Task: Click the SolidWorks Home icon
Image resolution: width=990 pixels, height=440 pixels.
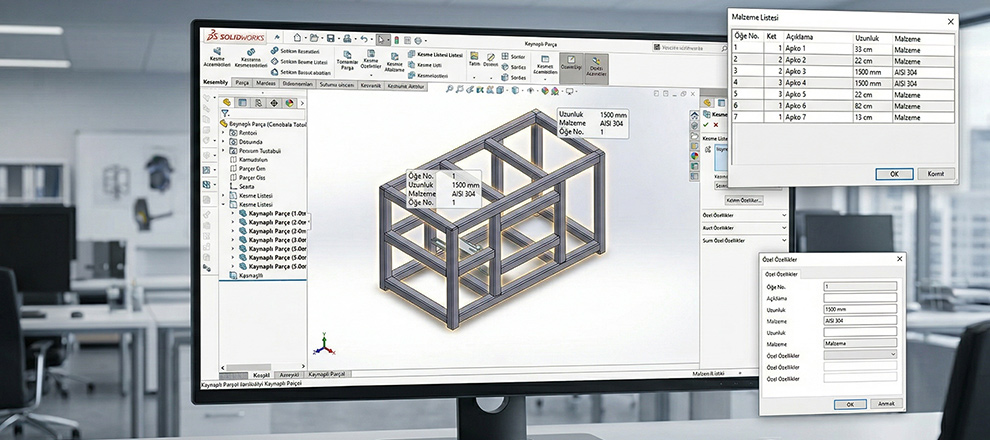Action: [x=297, y=38]
